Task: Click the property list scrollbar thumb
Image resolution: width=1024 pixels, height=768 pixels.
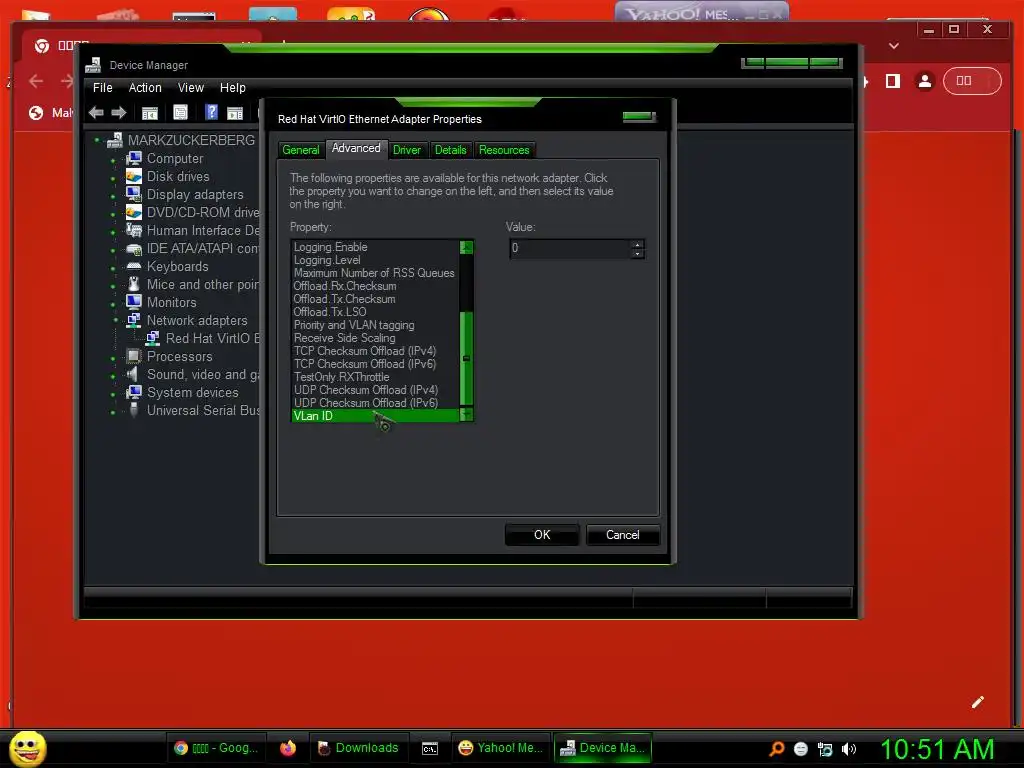Action: tap(466, 359)
